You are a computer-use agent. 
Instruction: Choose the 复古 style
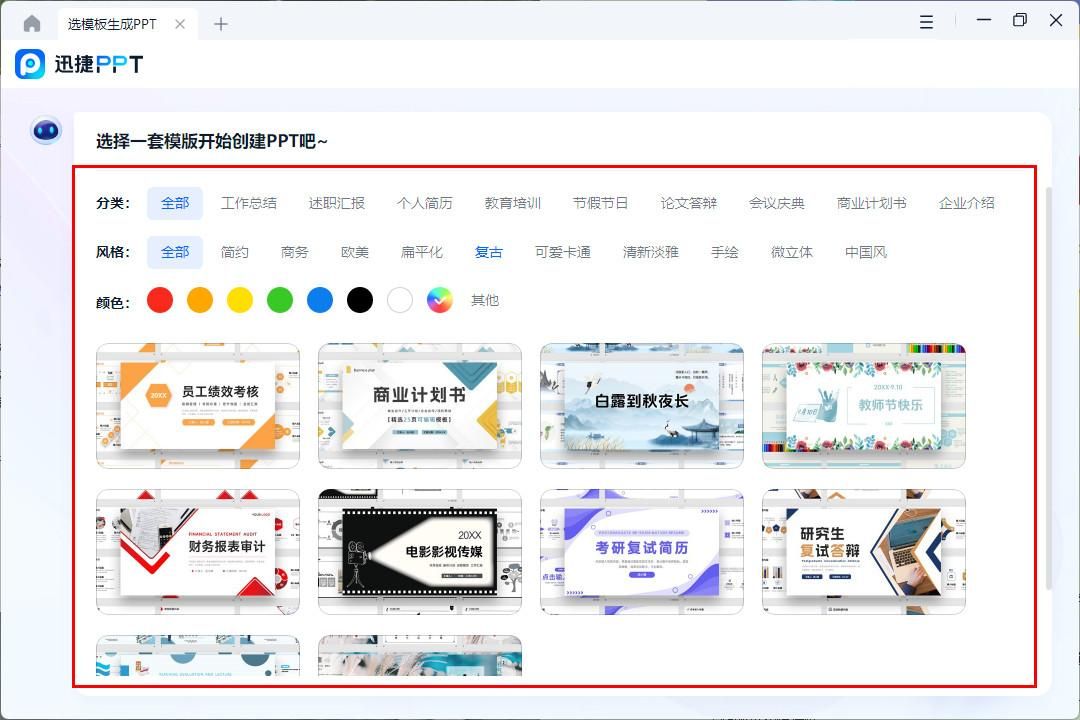coord(489,252)
